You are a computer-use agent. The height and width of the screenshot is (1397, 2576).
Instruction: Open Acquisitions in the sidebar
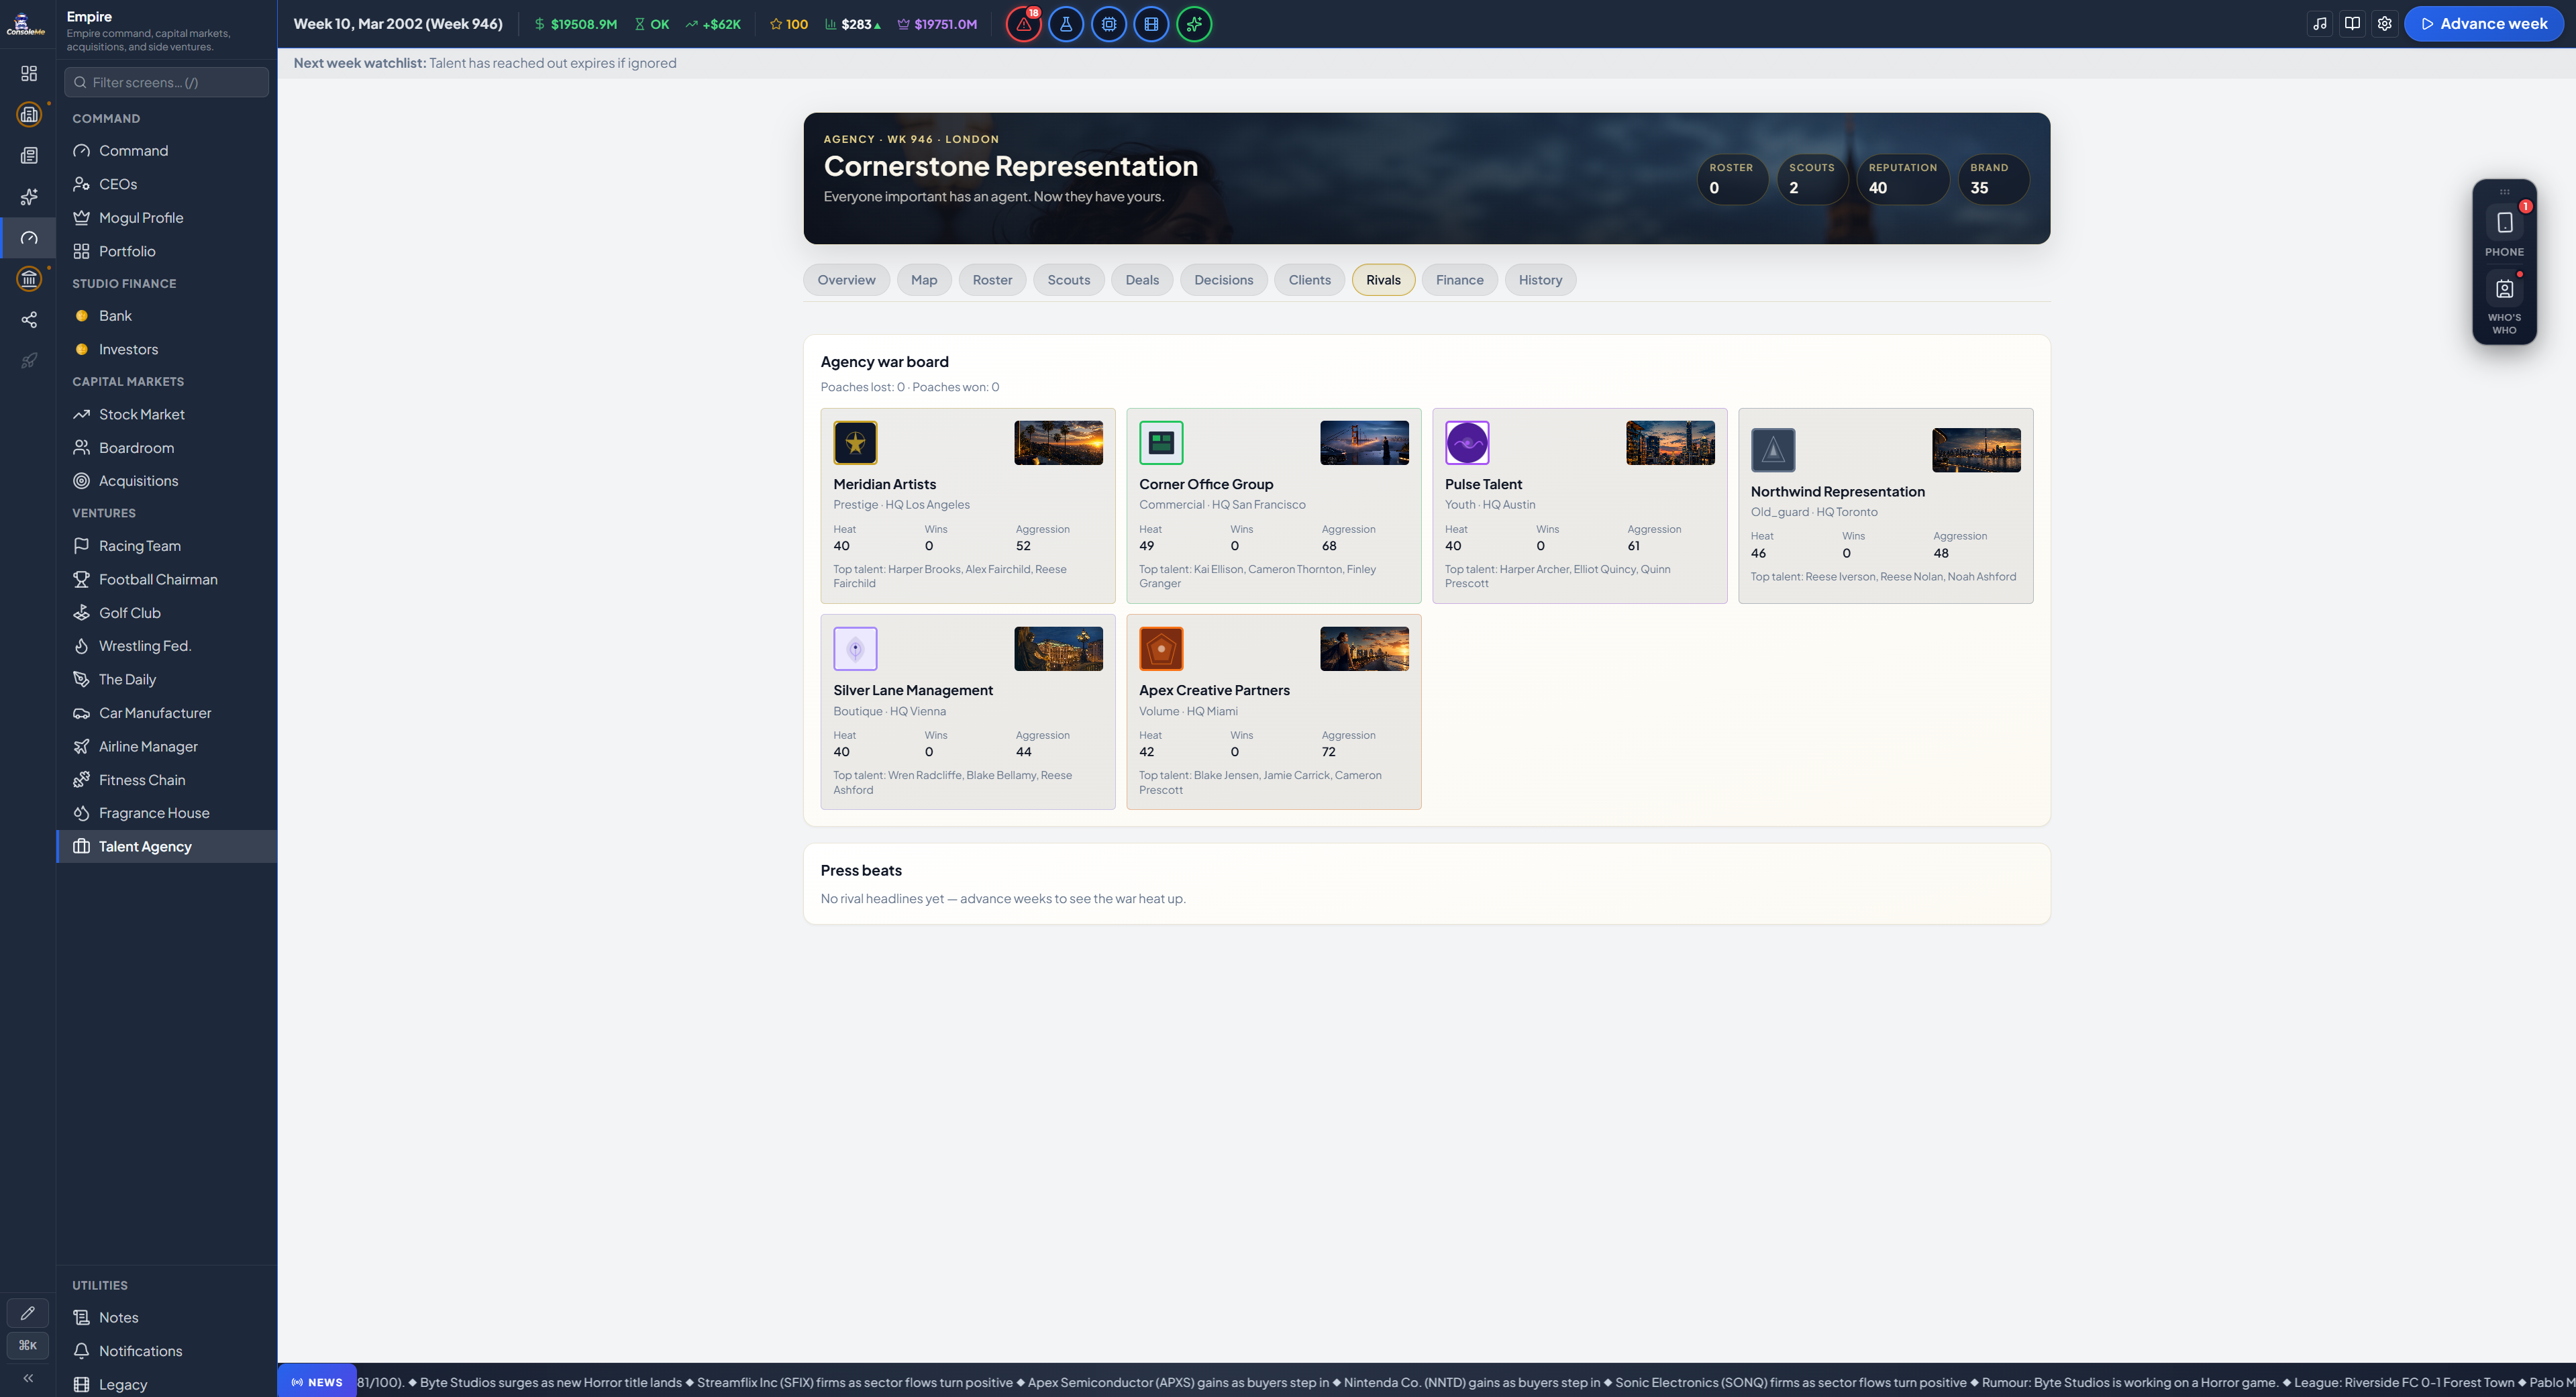pos(166,481)
